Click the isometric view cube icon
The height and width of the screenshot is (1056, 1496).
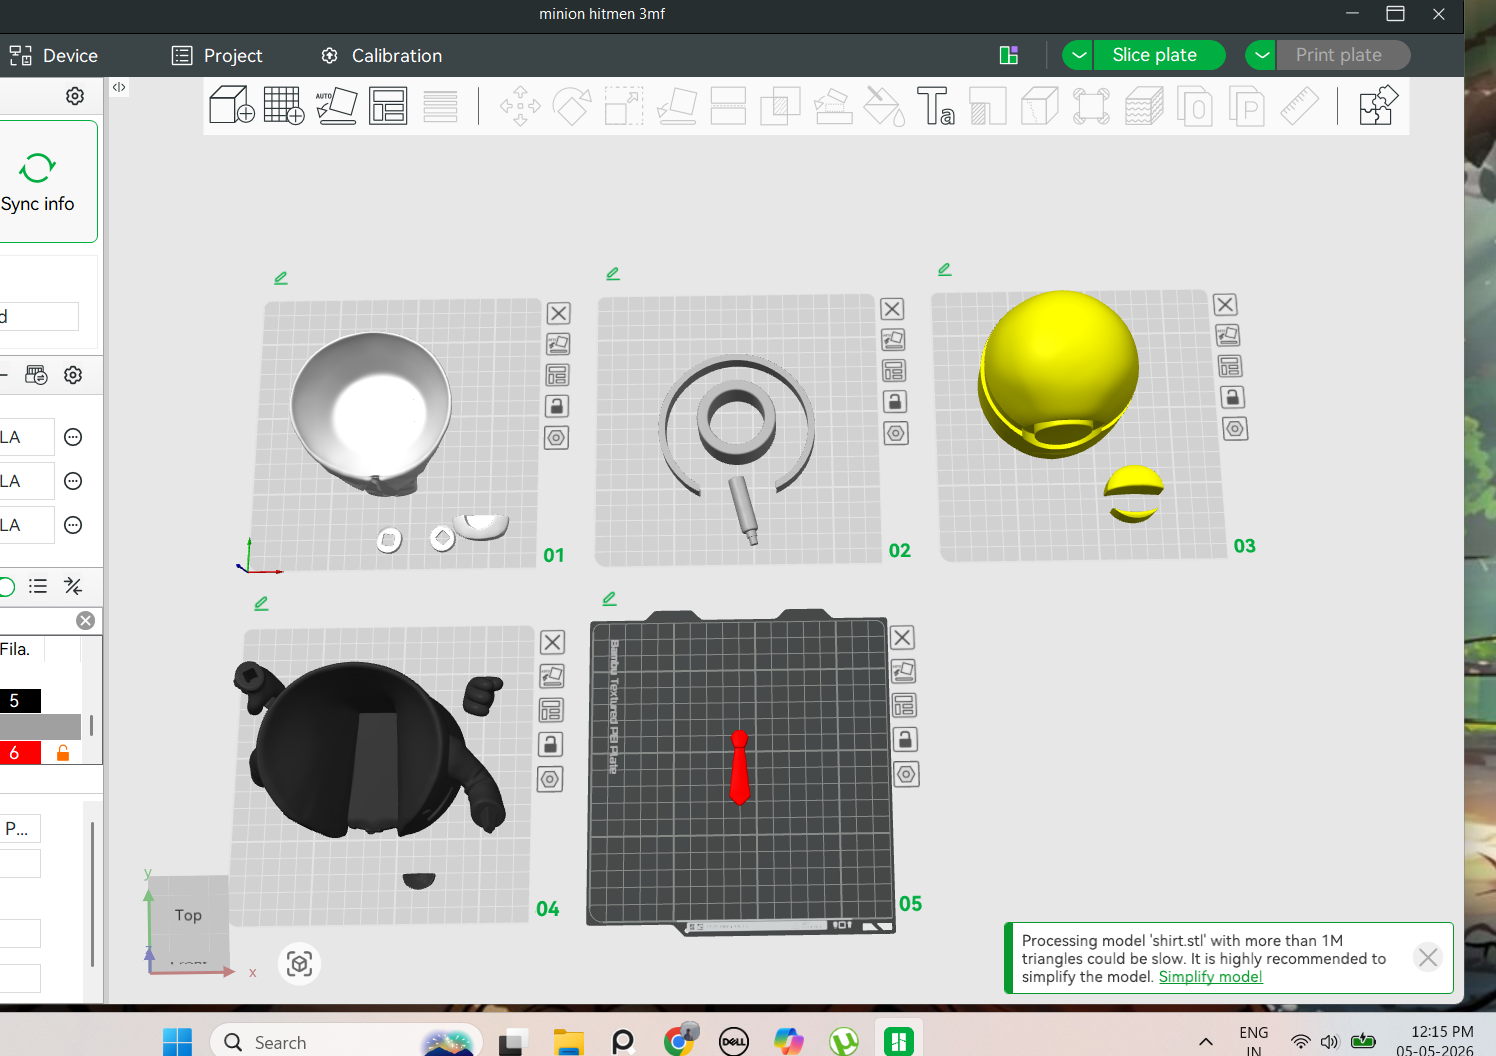tap(300, 964)
